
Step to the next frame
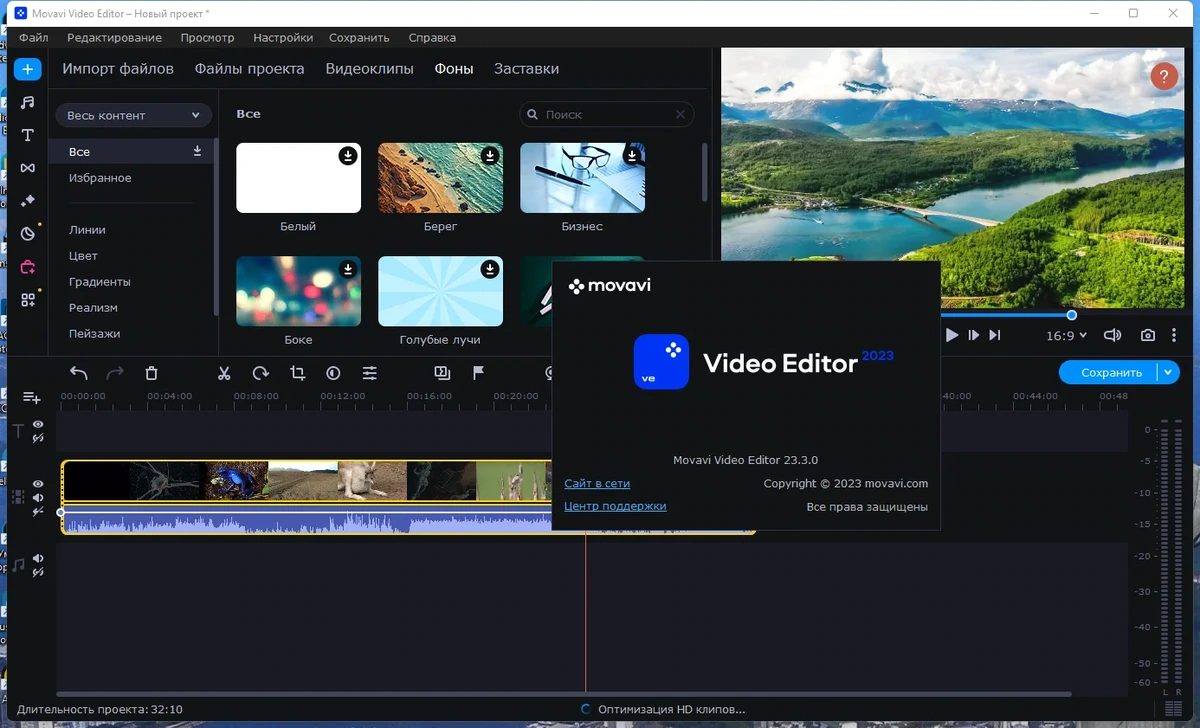coord(973,335)
